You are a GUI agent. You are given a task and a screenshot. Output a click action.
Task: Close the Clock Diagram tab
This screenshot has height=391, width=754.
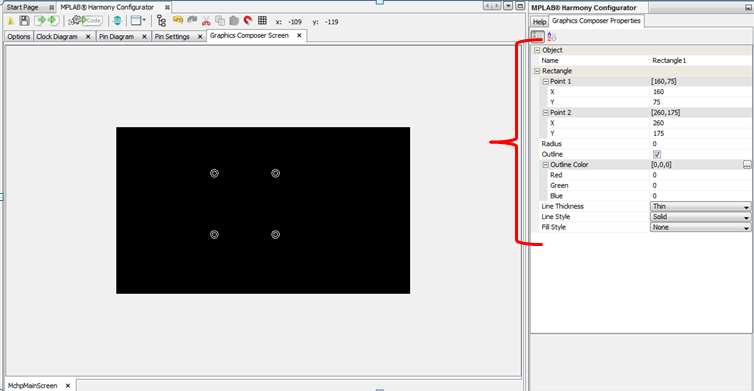(88, 37)
